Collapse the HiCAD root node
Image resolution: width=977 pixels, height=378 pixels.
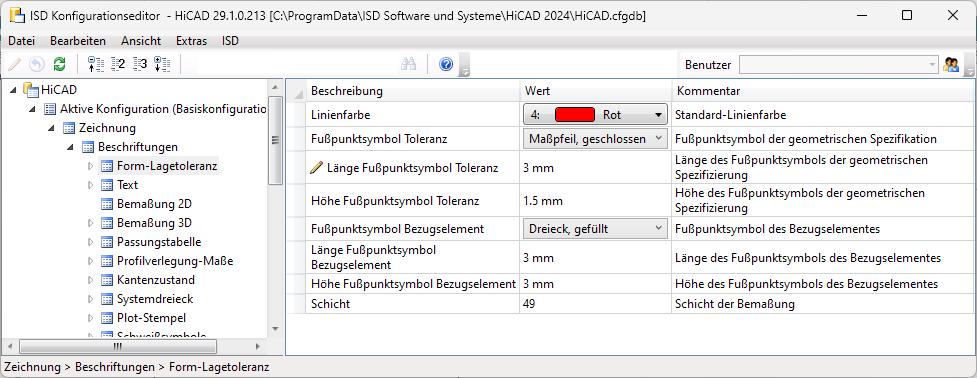pyautogui.click(x=14, y=90)
